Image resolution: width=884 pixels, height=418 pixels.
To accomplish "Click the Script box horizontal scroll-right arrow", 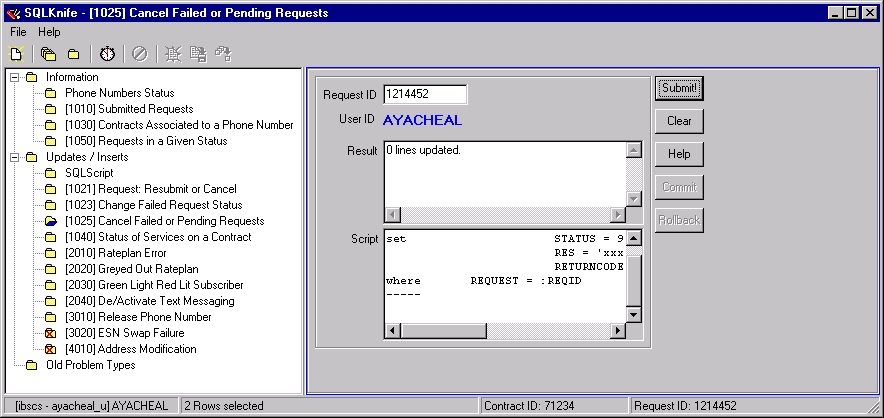I will 618,331.
